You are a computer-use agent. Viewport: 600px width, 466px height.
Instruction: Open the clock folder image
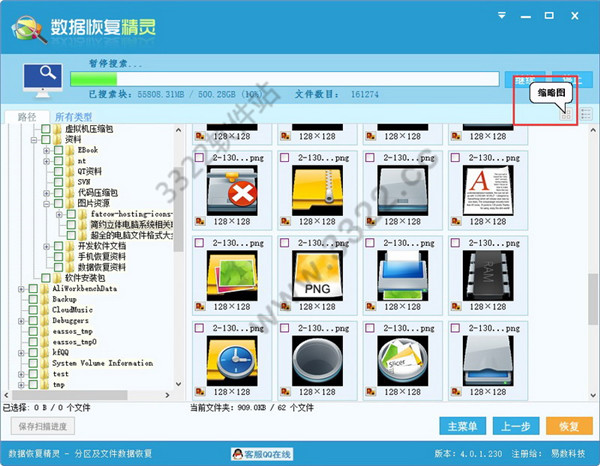(x=232, y=361)
